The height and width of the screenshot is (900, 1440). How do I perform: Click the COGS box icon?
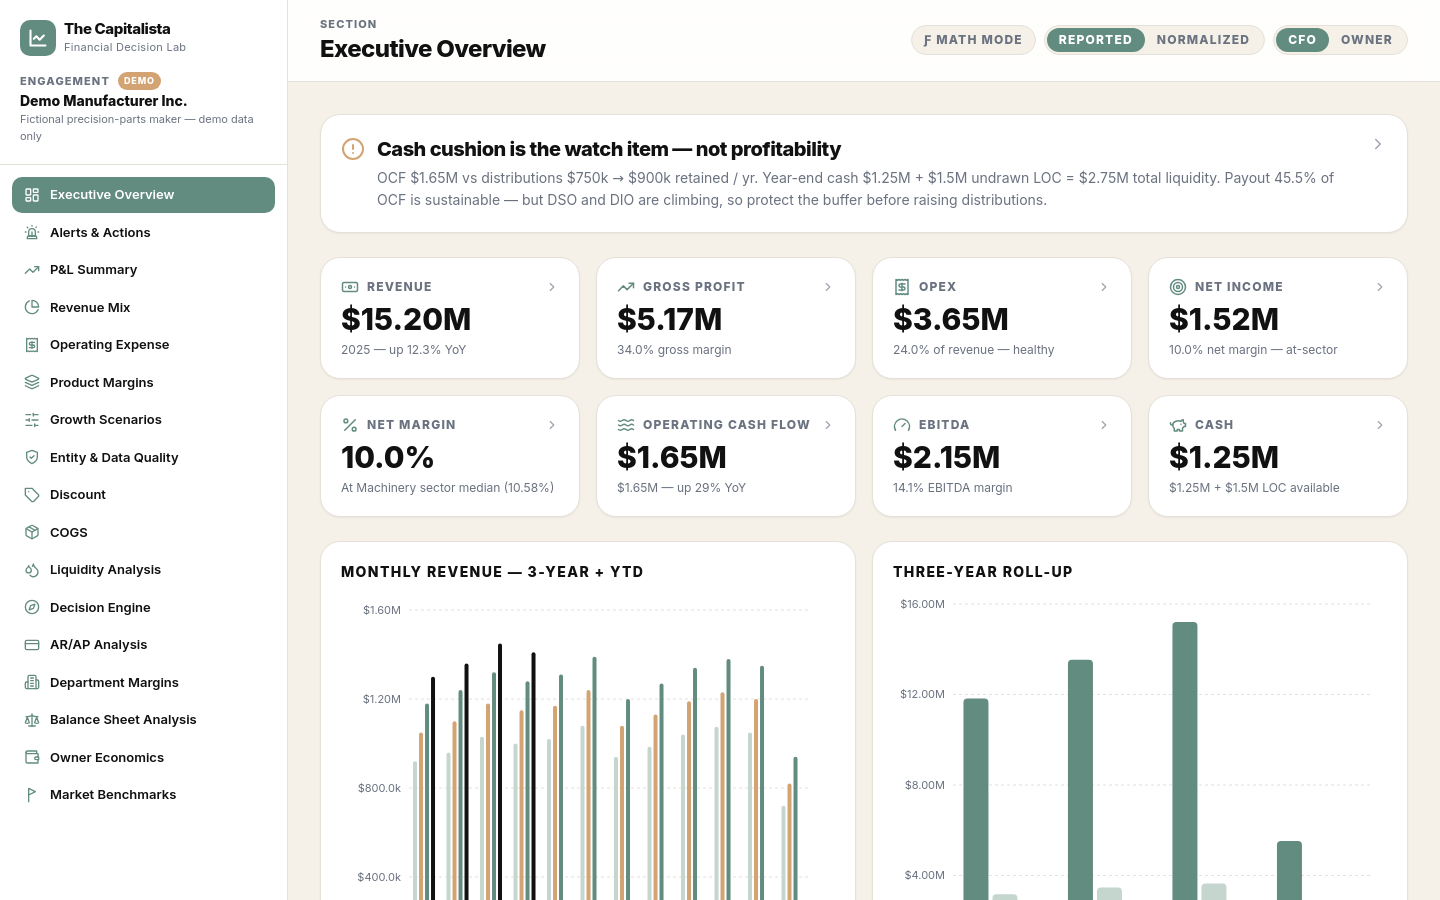tap(32, 533)
